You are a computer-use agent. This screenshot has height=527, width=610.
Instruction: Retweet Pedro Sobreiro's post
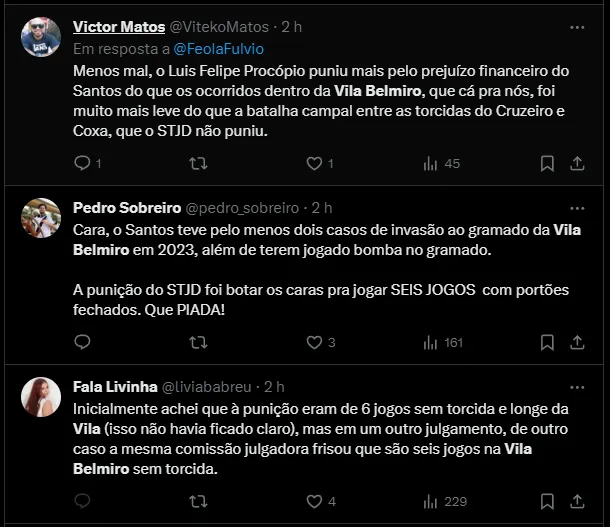[199, 343]
